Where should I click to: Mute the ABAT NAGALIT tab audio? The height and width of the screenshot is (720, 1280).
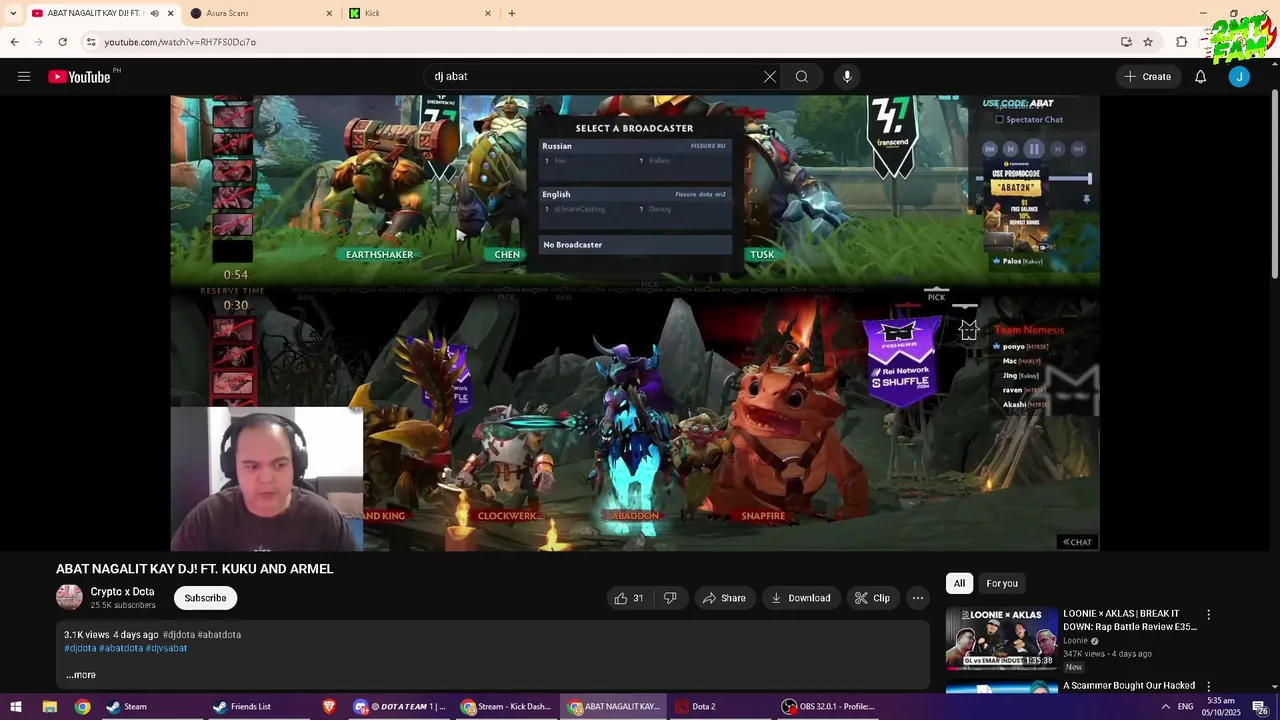click(154, 13)
